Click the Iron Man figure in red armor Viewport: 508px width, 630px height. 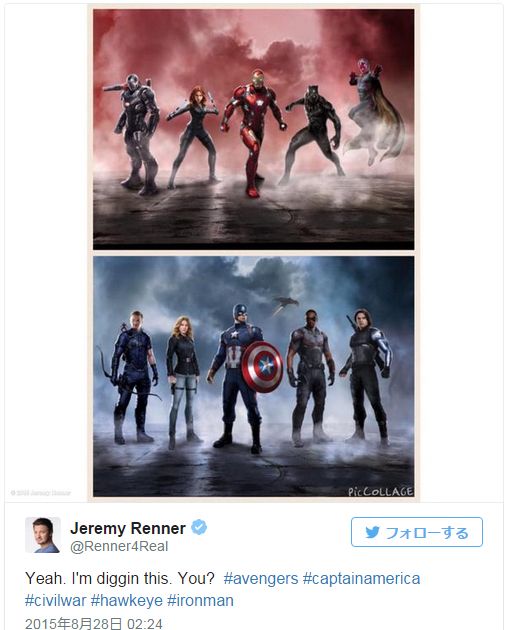click(253, 133)
